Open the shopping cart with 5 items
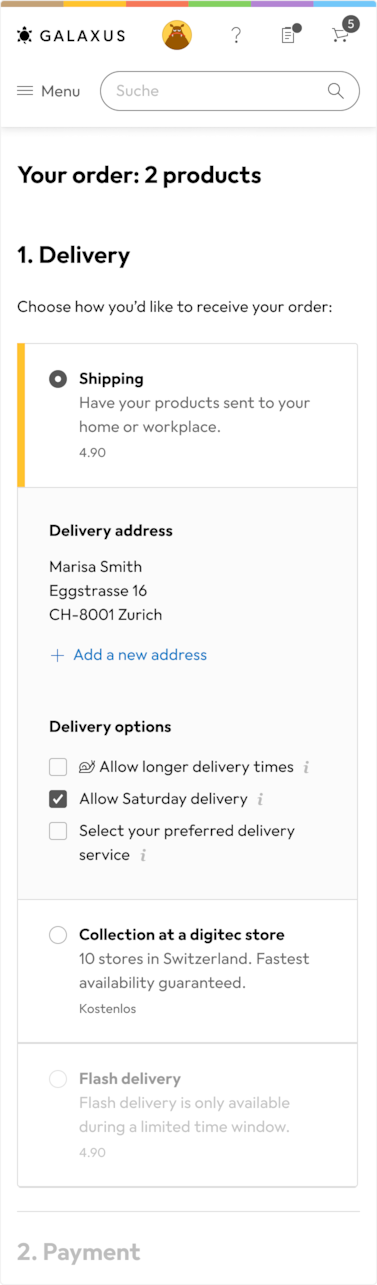This screenshot has width=377, height=1285. coord(342,35)
